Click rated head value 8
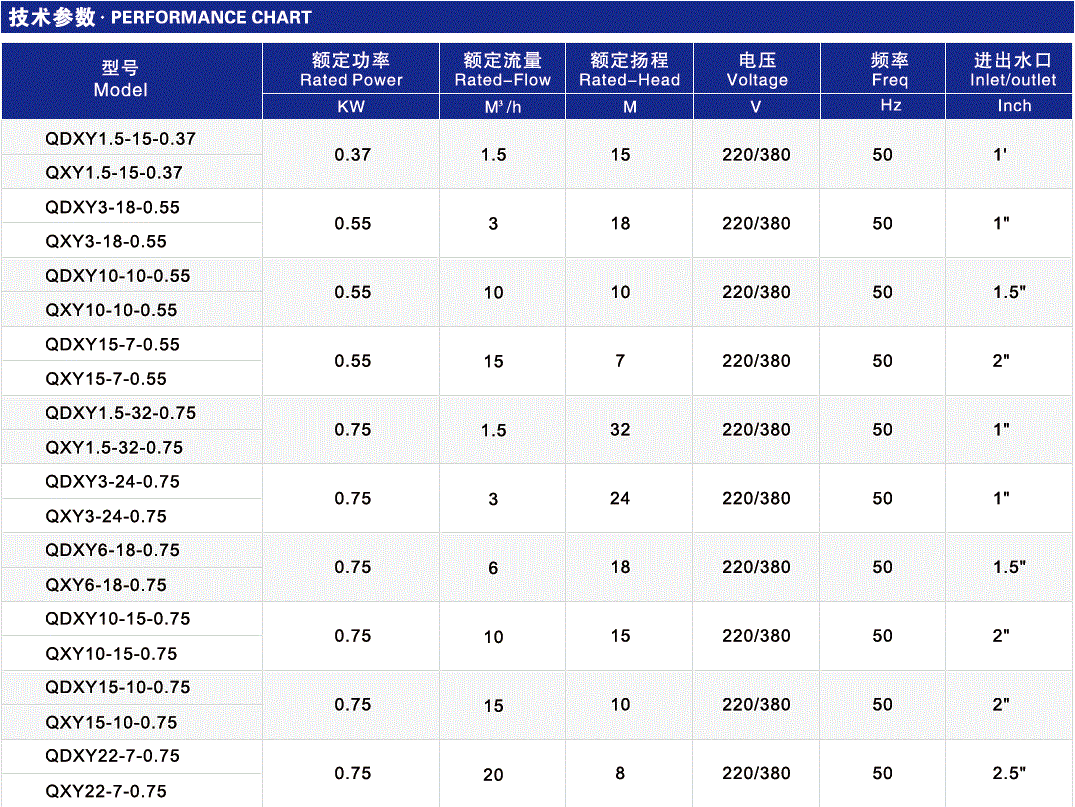 pos(620,773)
